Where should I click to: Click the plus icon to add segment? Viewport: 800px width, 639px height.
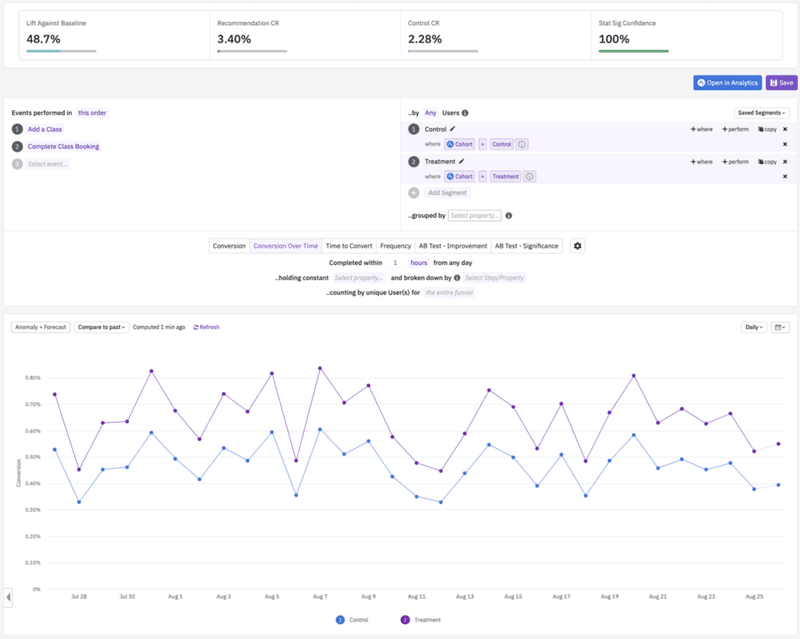coord(414,192)
